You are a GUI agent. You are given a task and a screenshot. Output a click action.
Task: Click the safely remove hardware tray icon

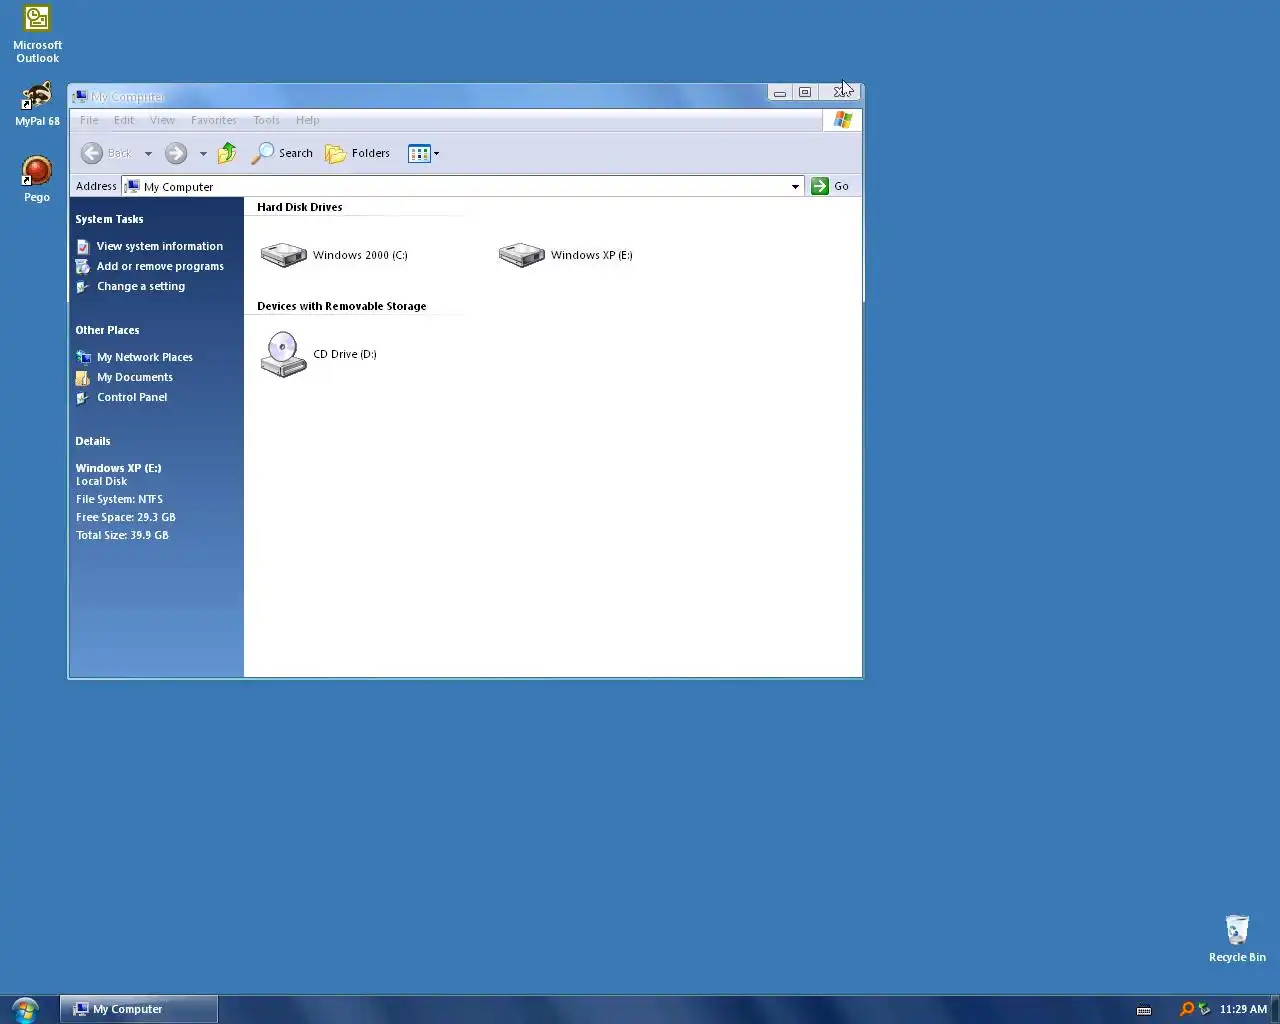click(x=1204, y=1009)
